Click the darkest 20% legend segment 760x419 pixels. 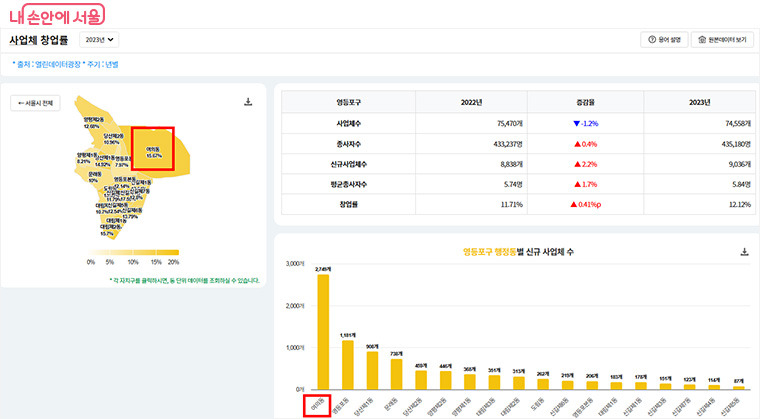pyautogui.click(x=168, y=252)
